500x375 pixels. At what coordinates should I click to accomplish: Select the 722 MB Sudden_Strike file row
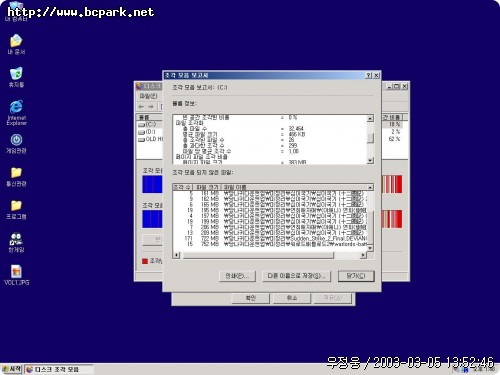click(270, 239)
